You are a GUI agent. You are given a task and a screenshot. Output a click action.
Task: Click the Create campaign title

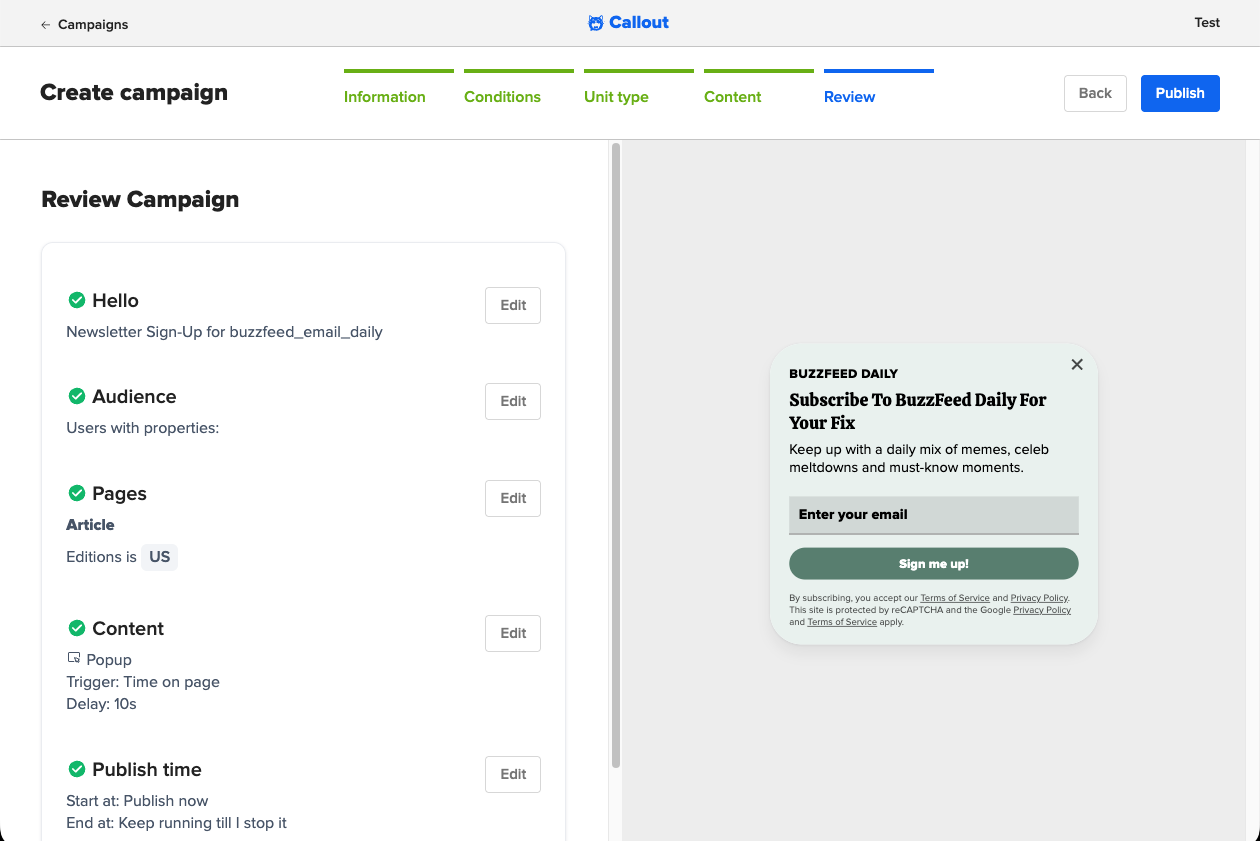point(134,92)
